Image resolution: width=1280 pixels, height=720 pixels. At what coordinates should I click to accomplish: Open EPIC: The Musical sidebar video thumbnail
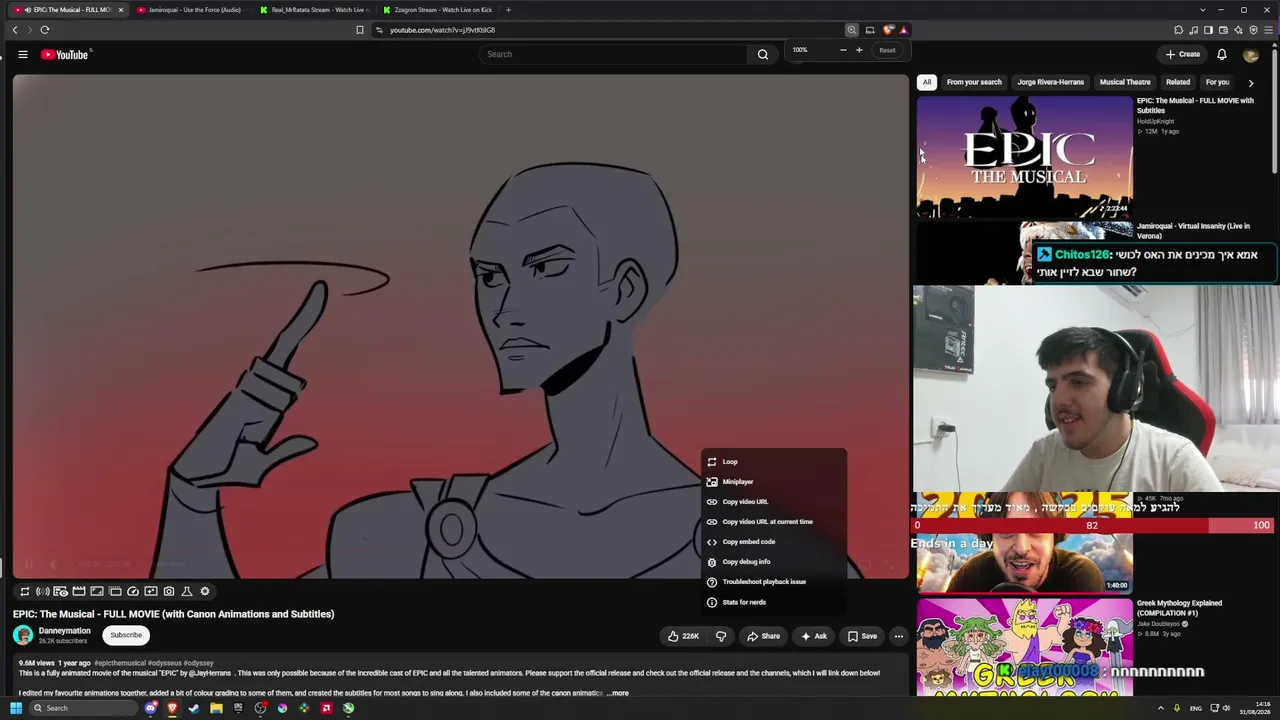1024,156
